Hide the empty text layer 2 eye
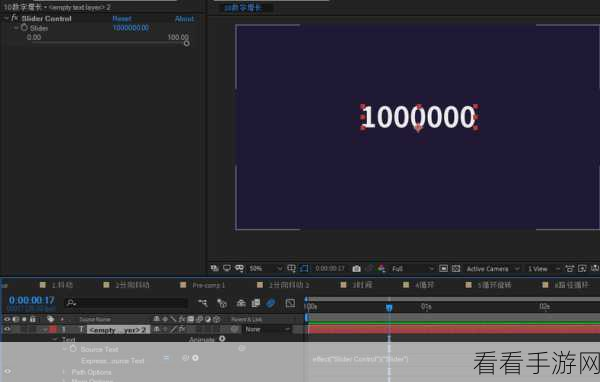 point(7,329)
